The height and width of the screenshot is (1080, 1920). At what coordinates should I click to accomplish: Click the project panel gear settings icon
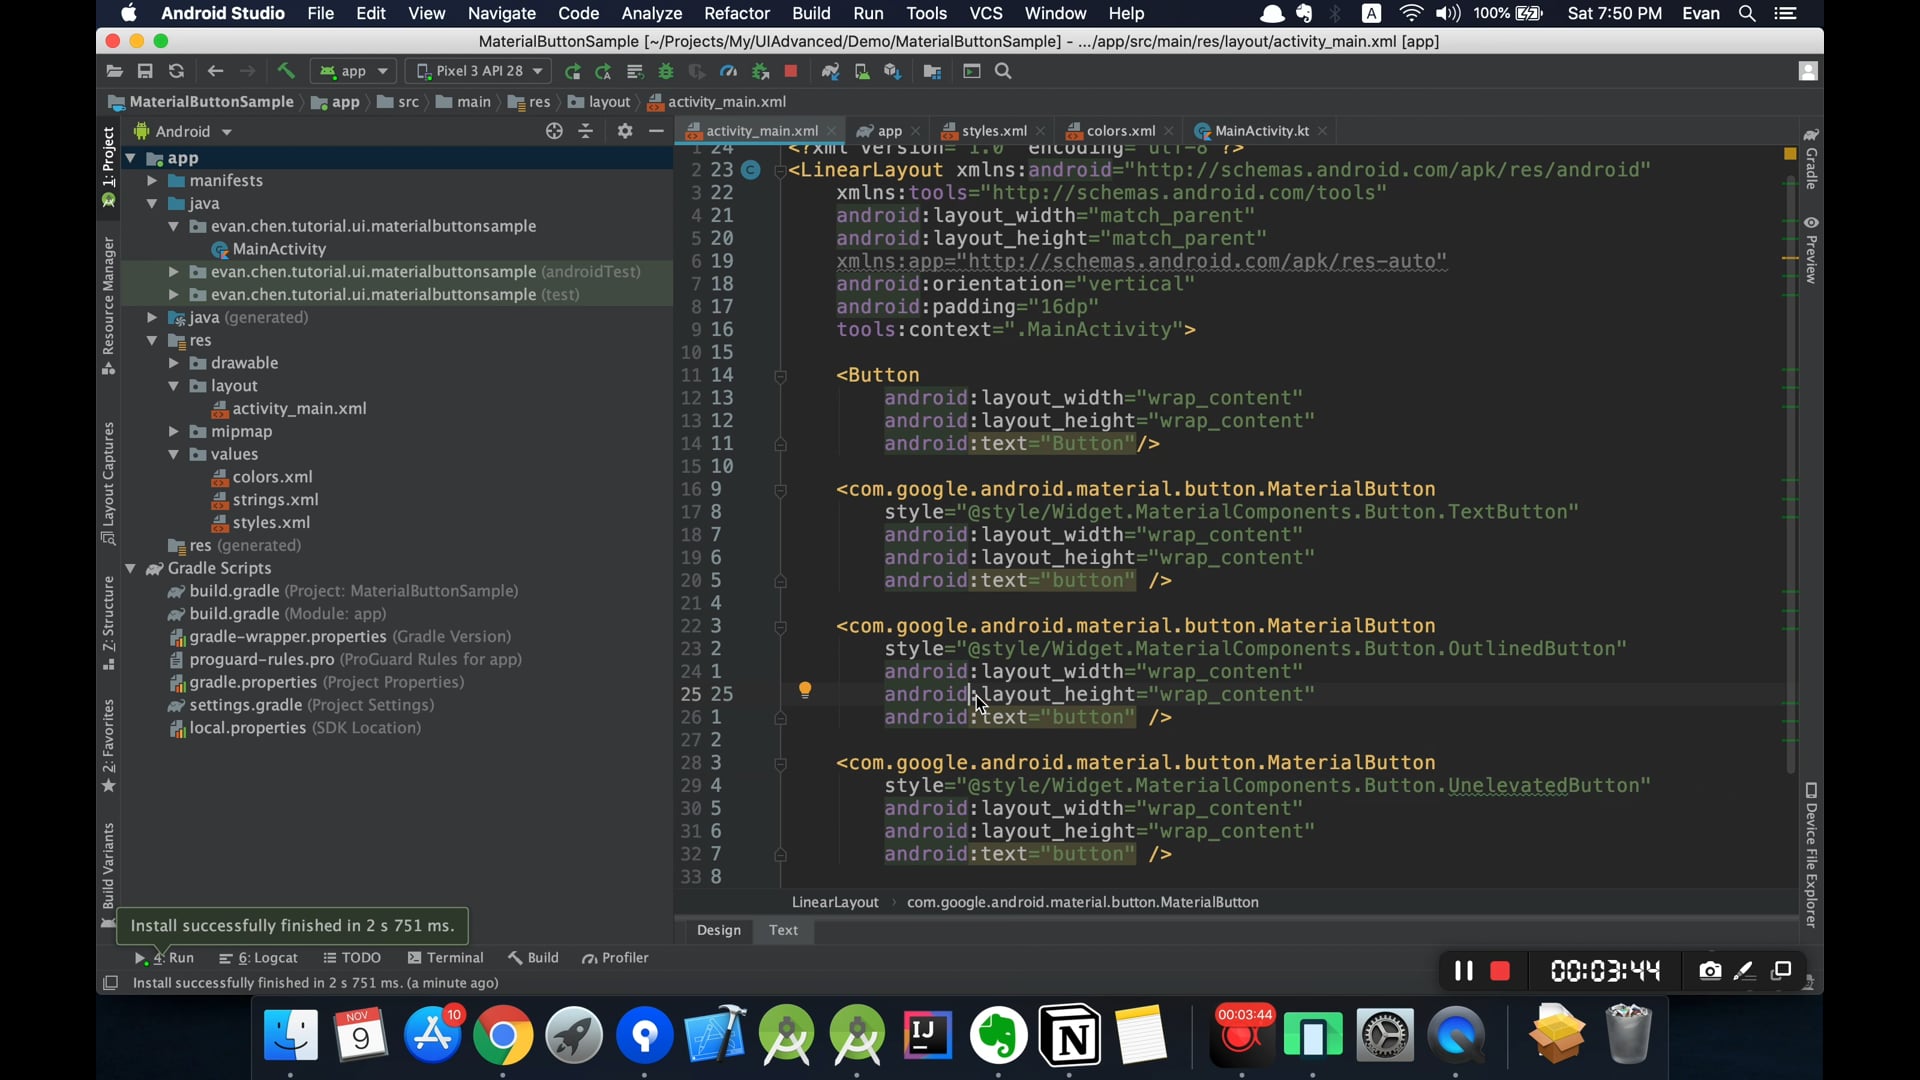coord(625,131)
